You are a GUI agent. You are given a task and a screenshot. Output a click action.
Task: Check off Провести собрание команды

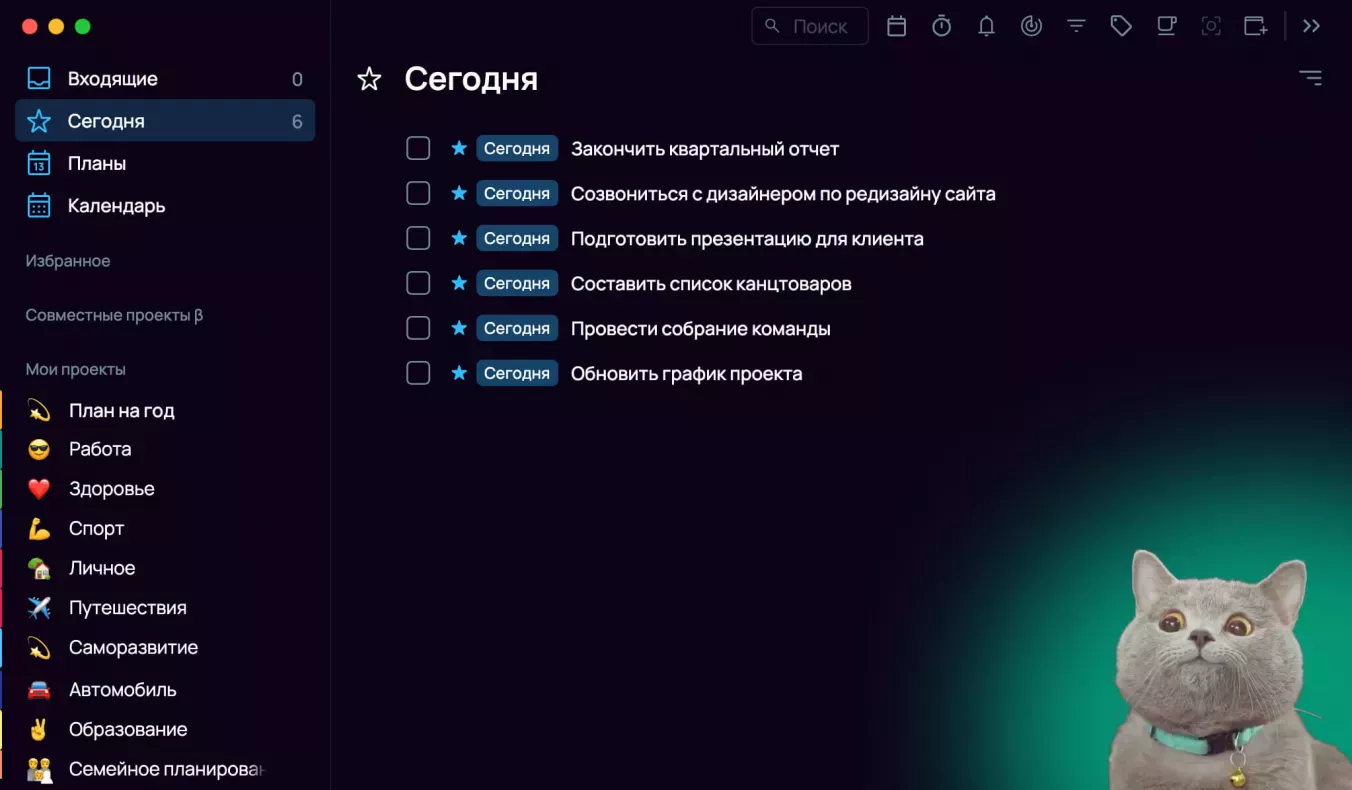418,328
